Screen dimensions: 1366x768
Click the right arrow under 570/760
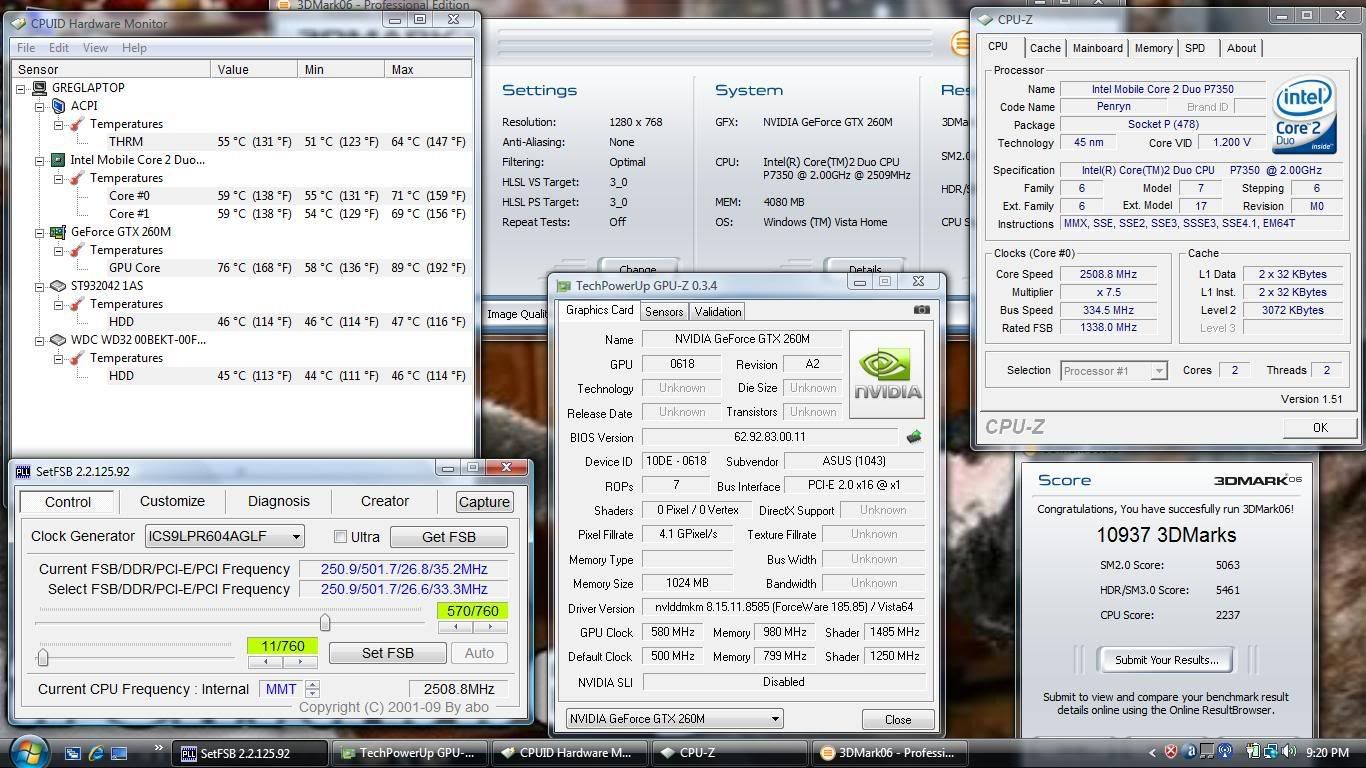click(490, 627)
